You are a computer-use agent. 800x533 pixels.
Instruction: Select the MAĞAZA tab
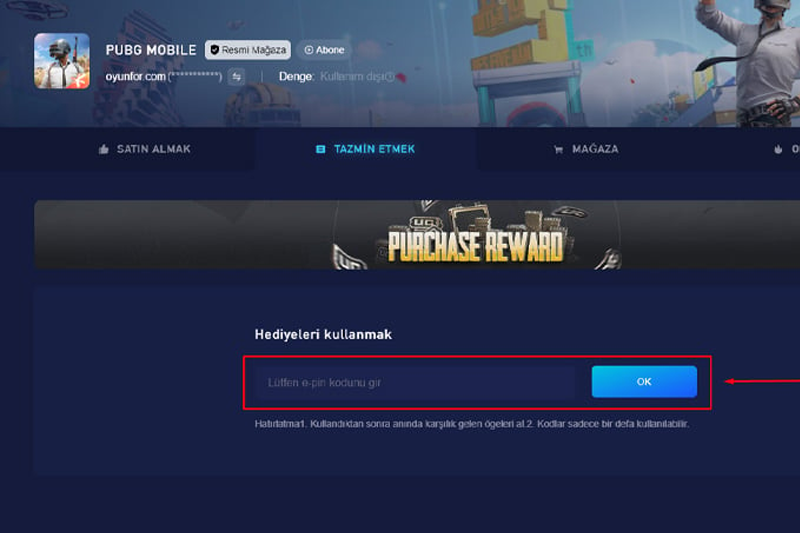(587, 149)
